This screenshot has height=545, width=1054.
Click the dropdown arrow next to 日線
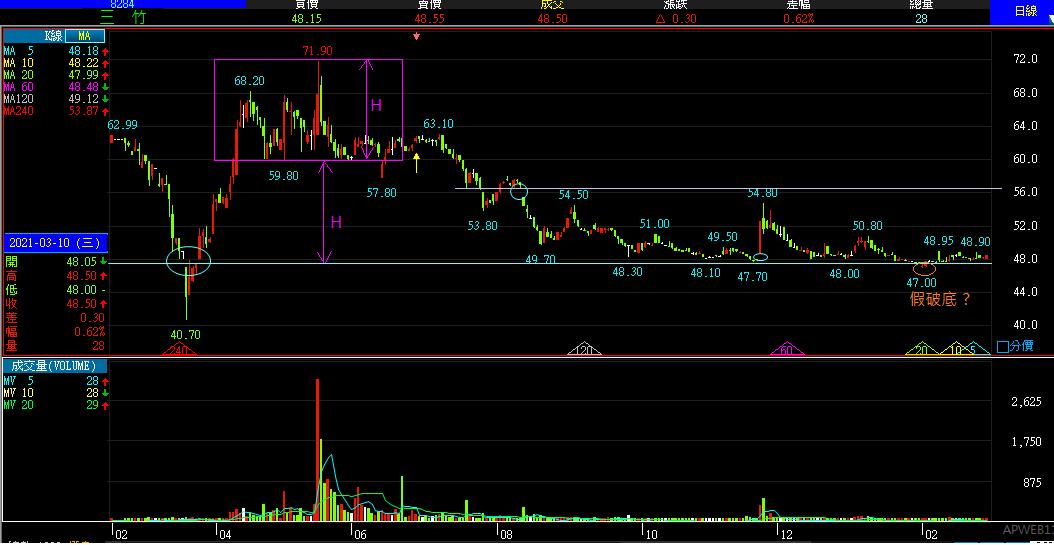[1047, 16]
